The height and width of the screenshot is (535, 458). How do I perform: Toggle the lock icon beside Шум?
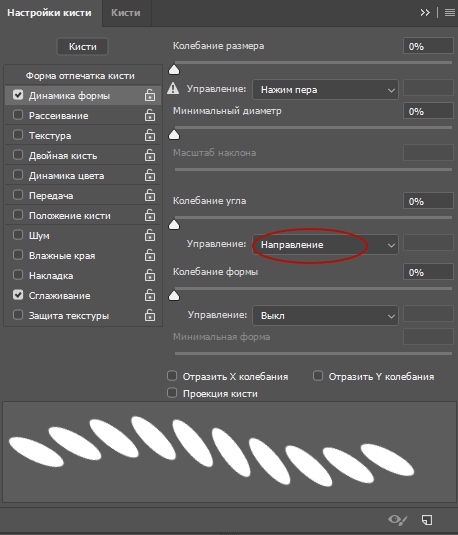150,235
